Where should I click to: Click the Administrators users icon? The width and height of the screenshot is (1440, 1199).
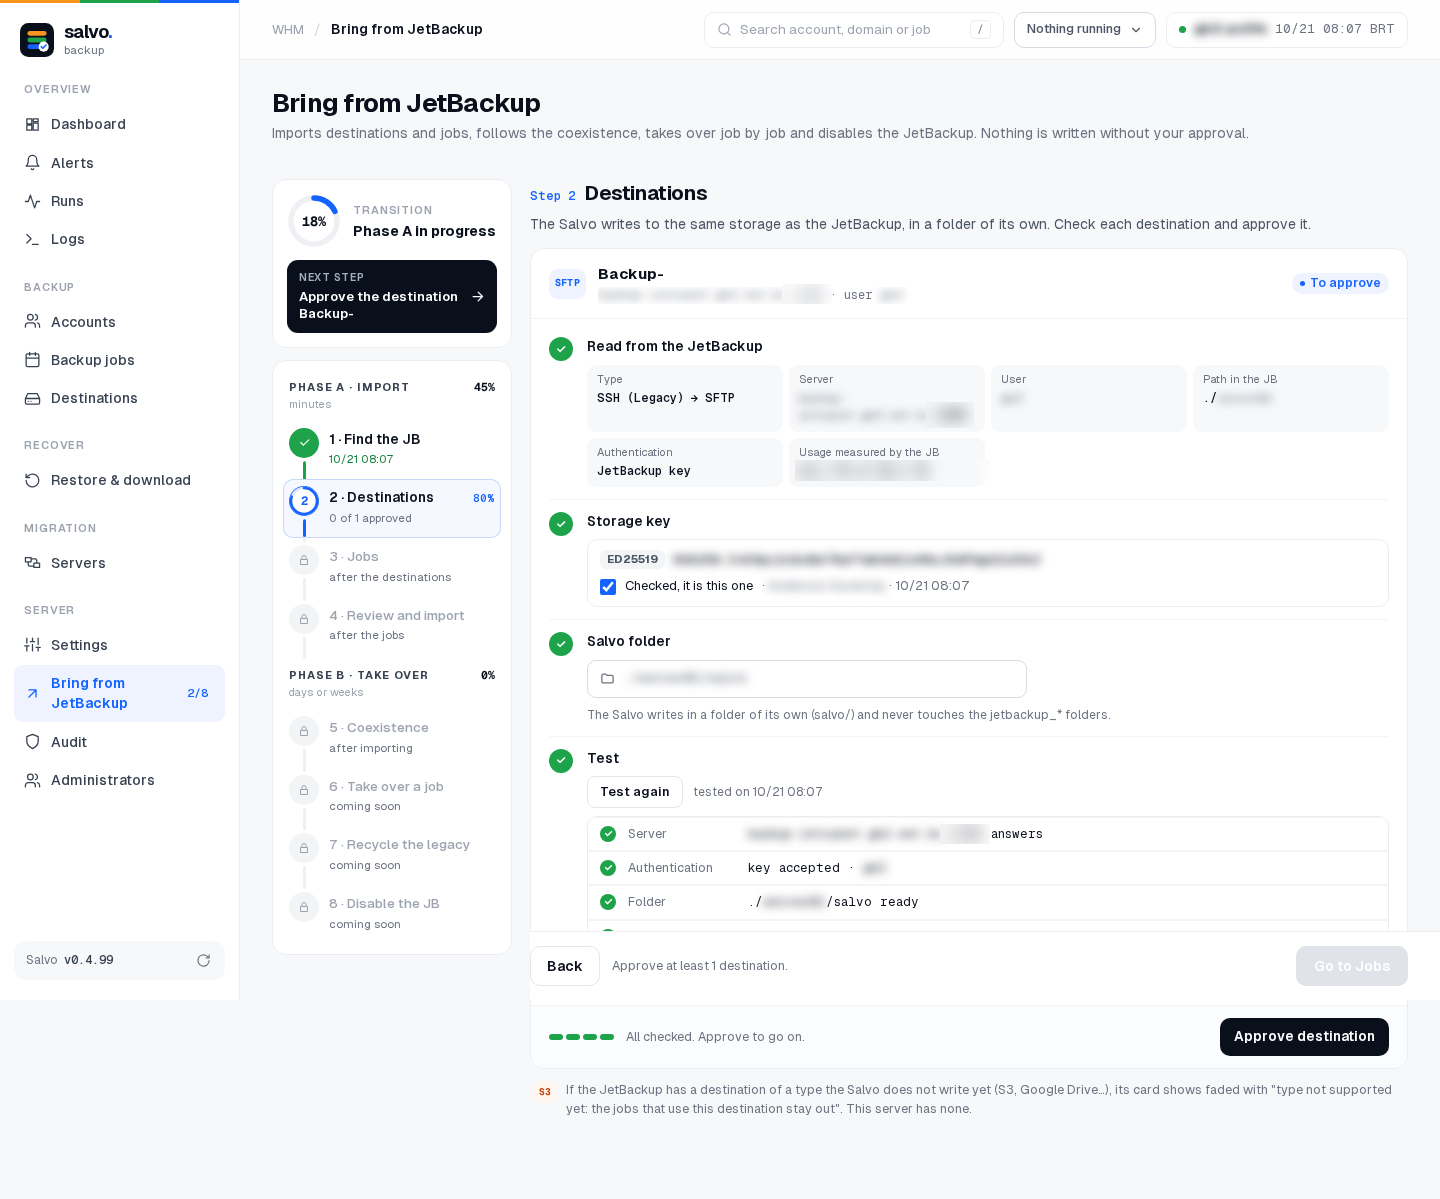pos(32,780)
